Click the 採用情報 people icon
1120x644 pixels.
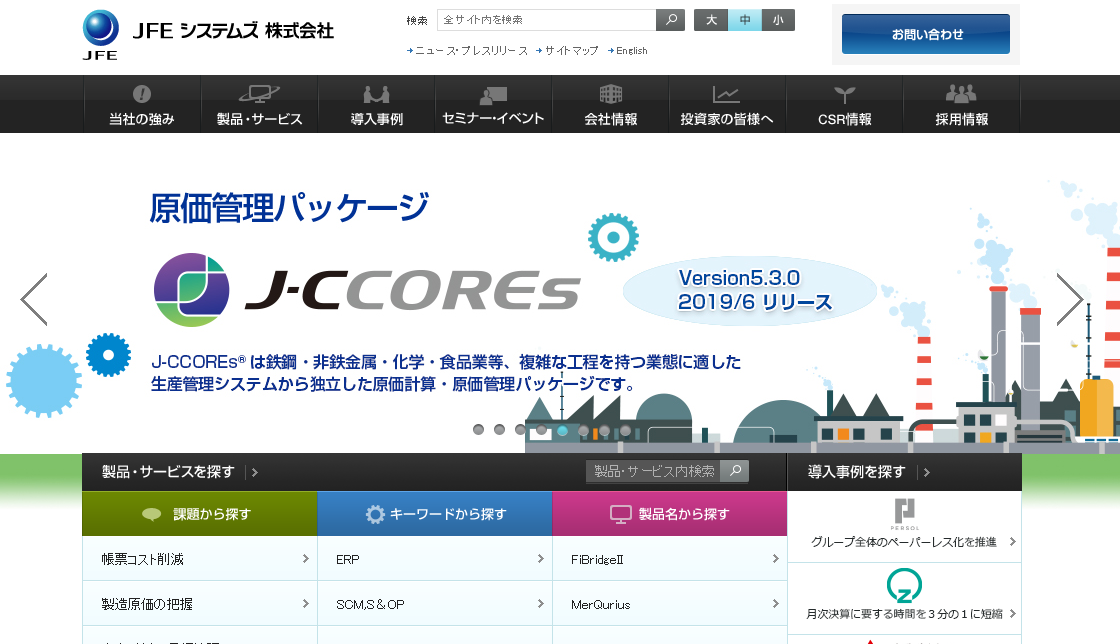point(961,94)
